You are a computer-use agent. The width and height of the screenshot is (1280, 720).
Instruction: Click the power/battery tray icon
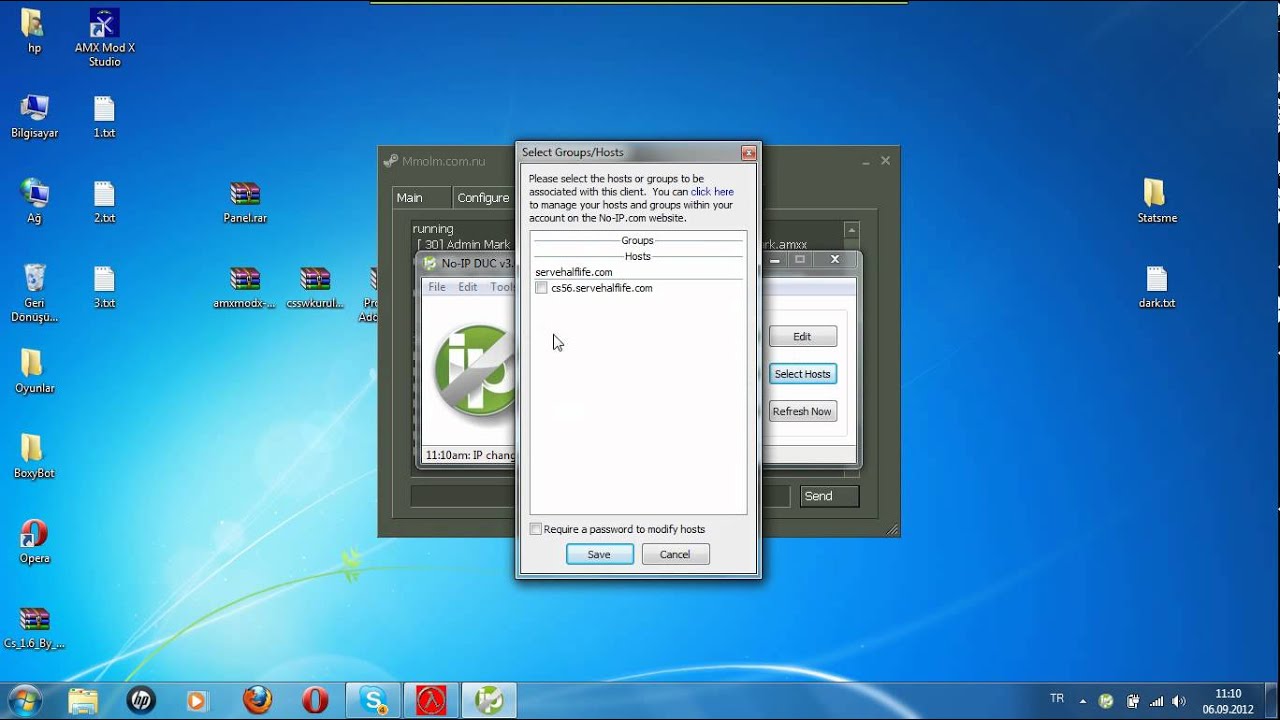(x=1133, y=701)
